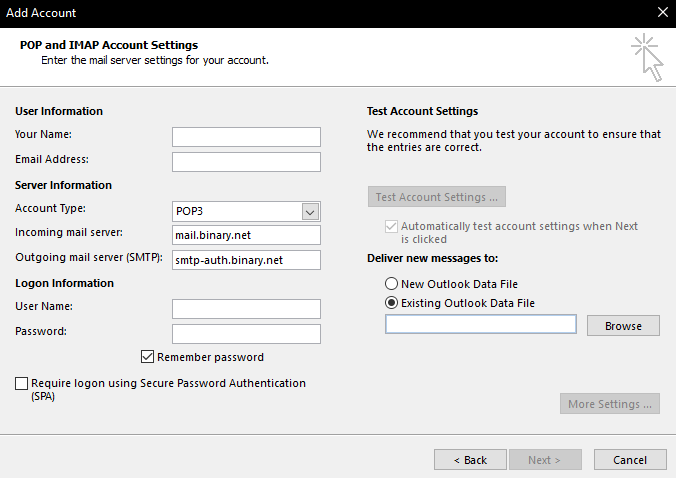Focus the Incoming mail server field
The height and width of the screenshot is (478, 676).
246,235
